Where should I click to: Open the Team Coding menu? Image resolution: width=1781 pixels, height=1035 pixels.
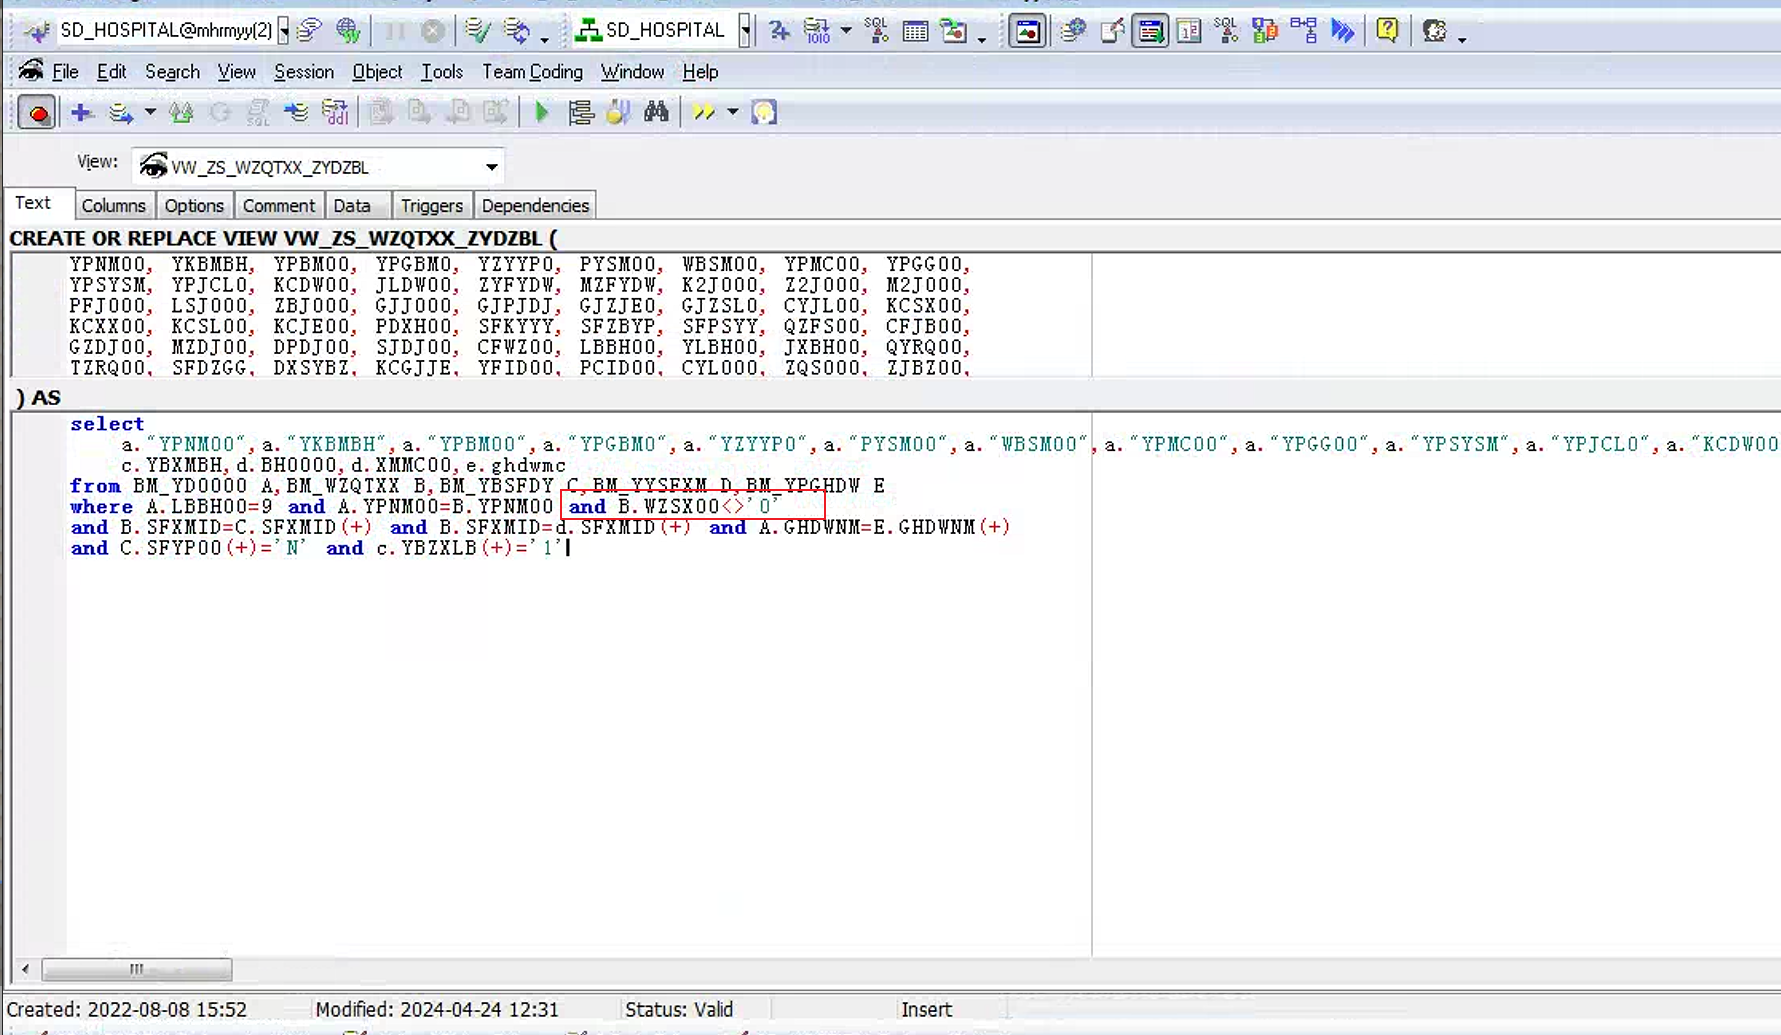[x=532, y=72]
